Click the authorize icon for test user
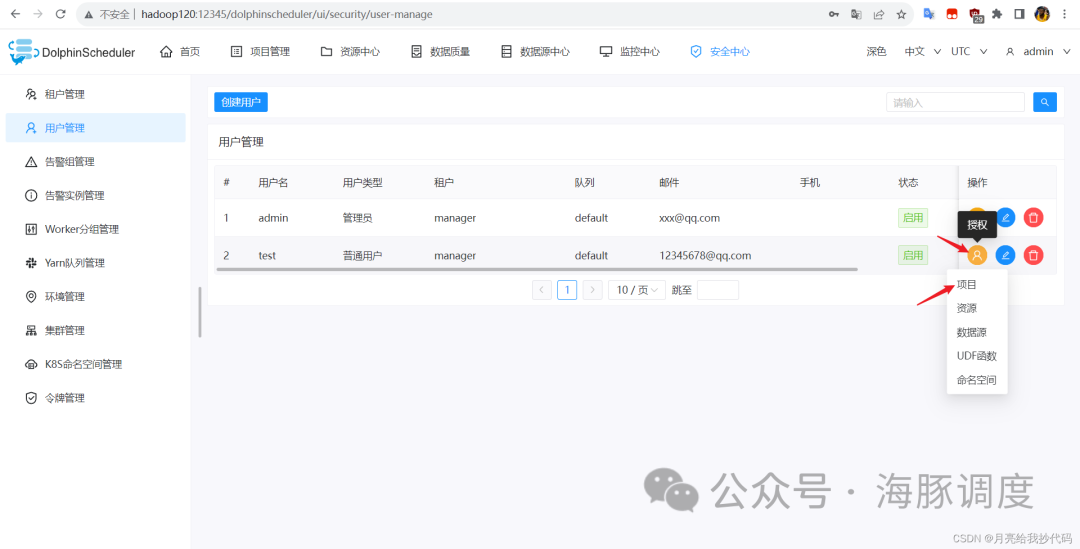This screenshot has height=549, width=1080. click(x=977, y=256)
